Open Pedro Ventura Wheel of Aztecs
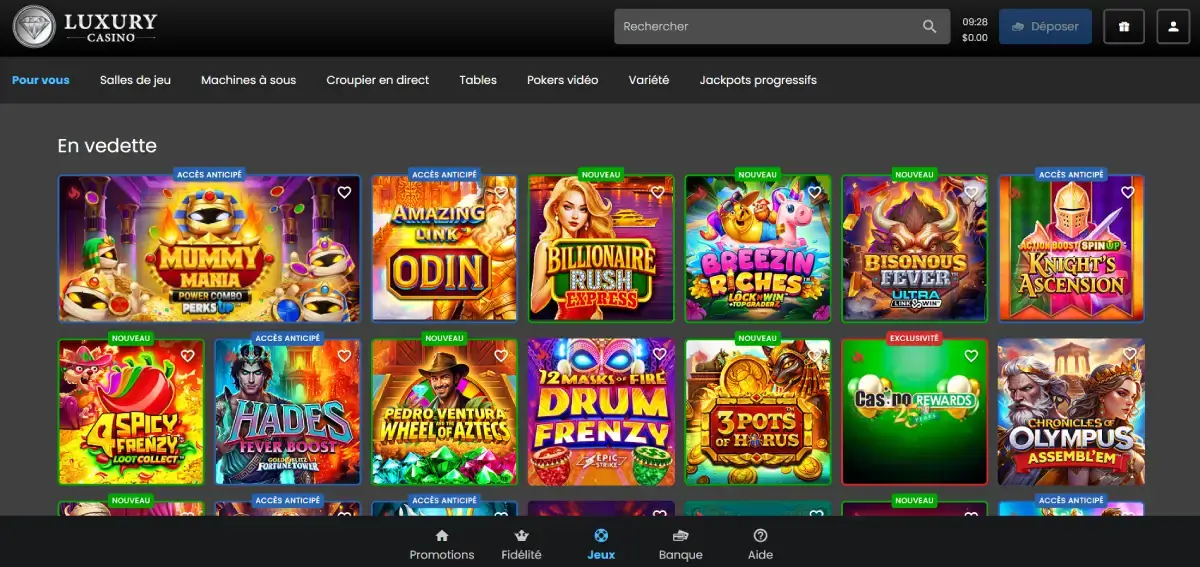 (444, 412)
